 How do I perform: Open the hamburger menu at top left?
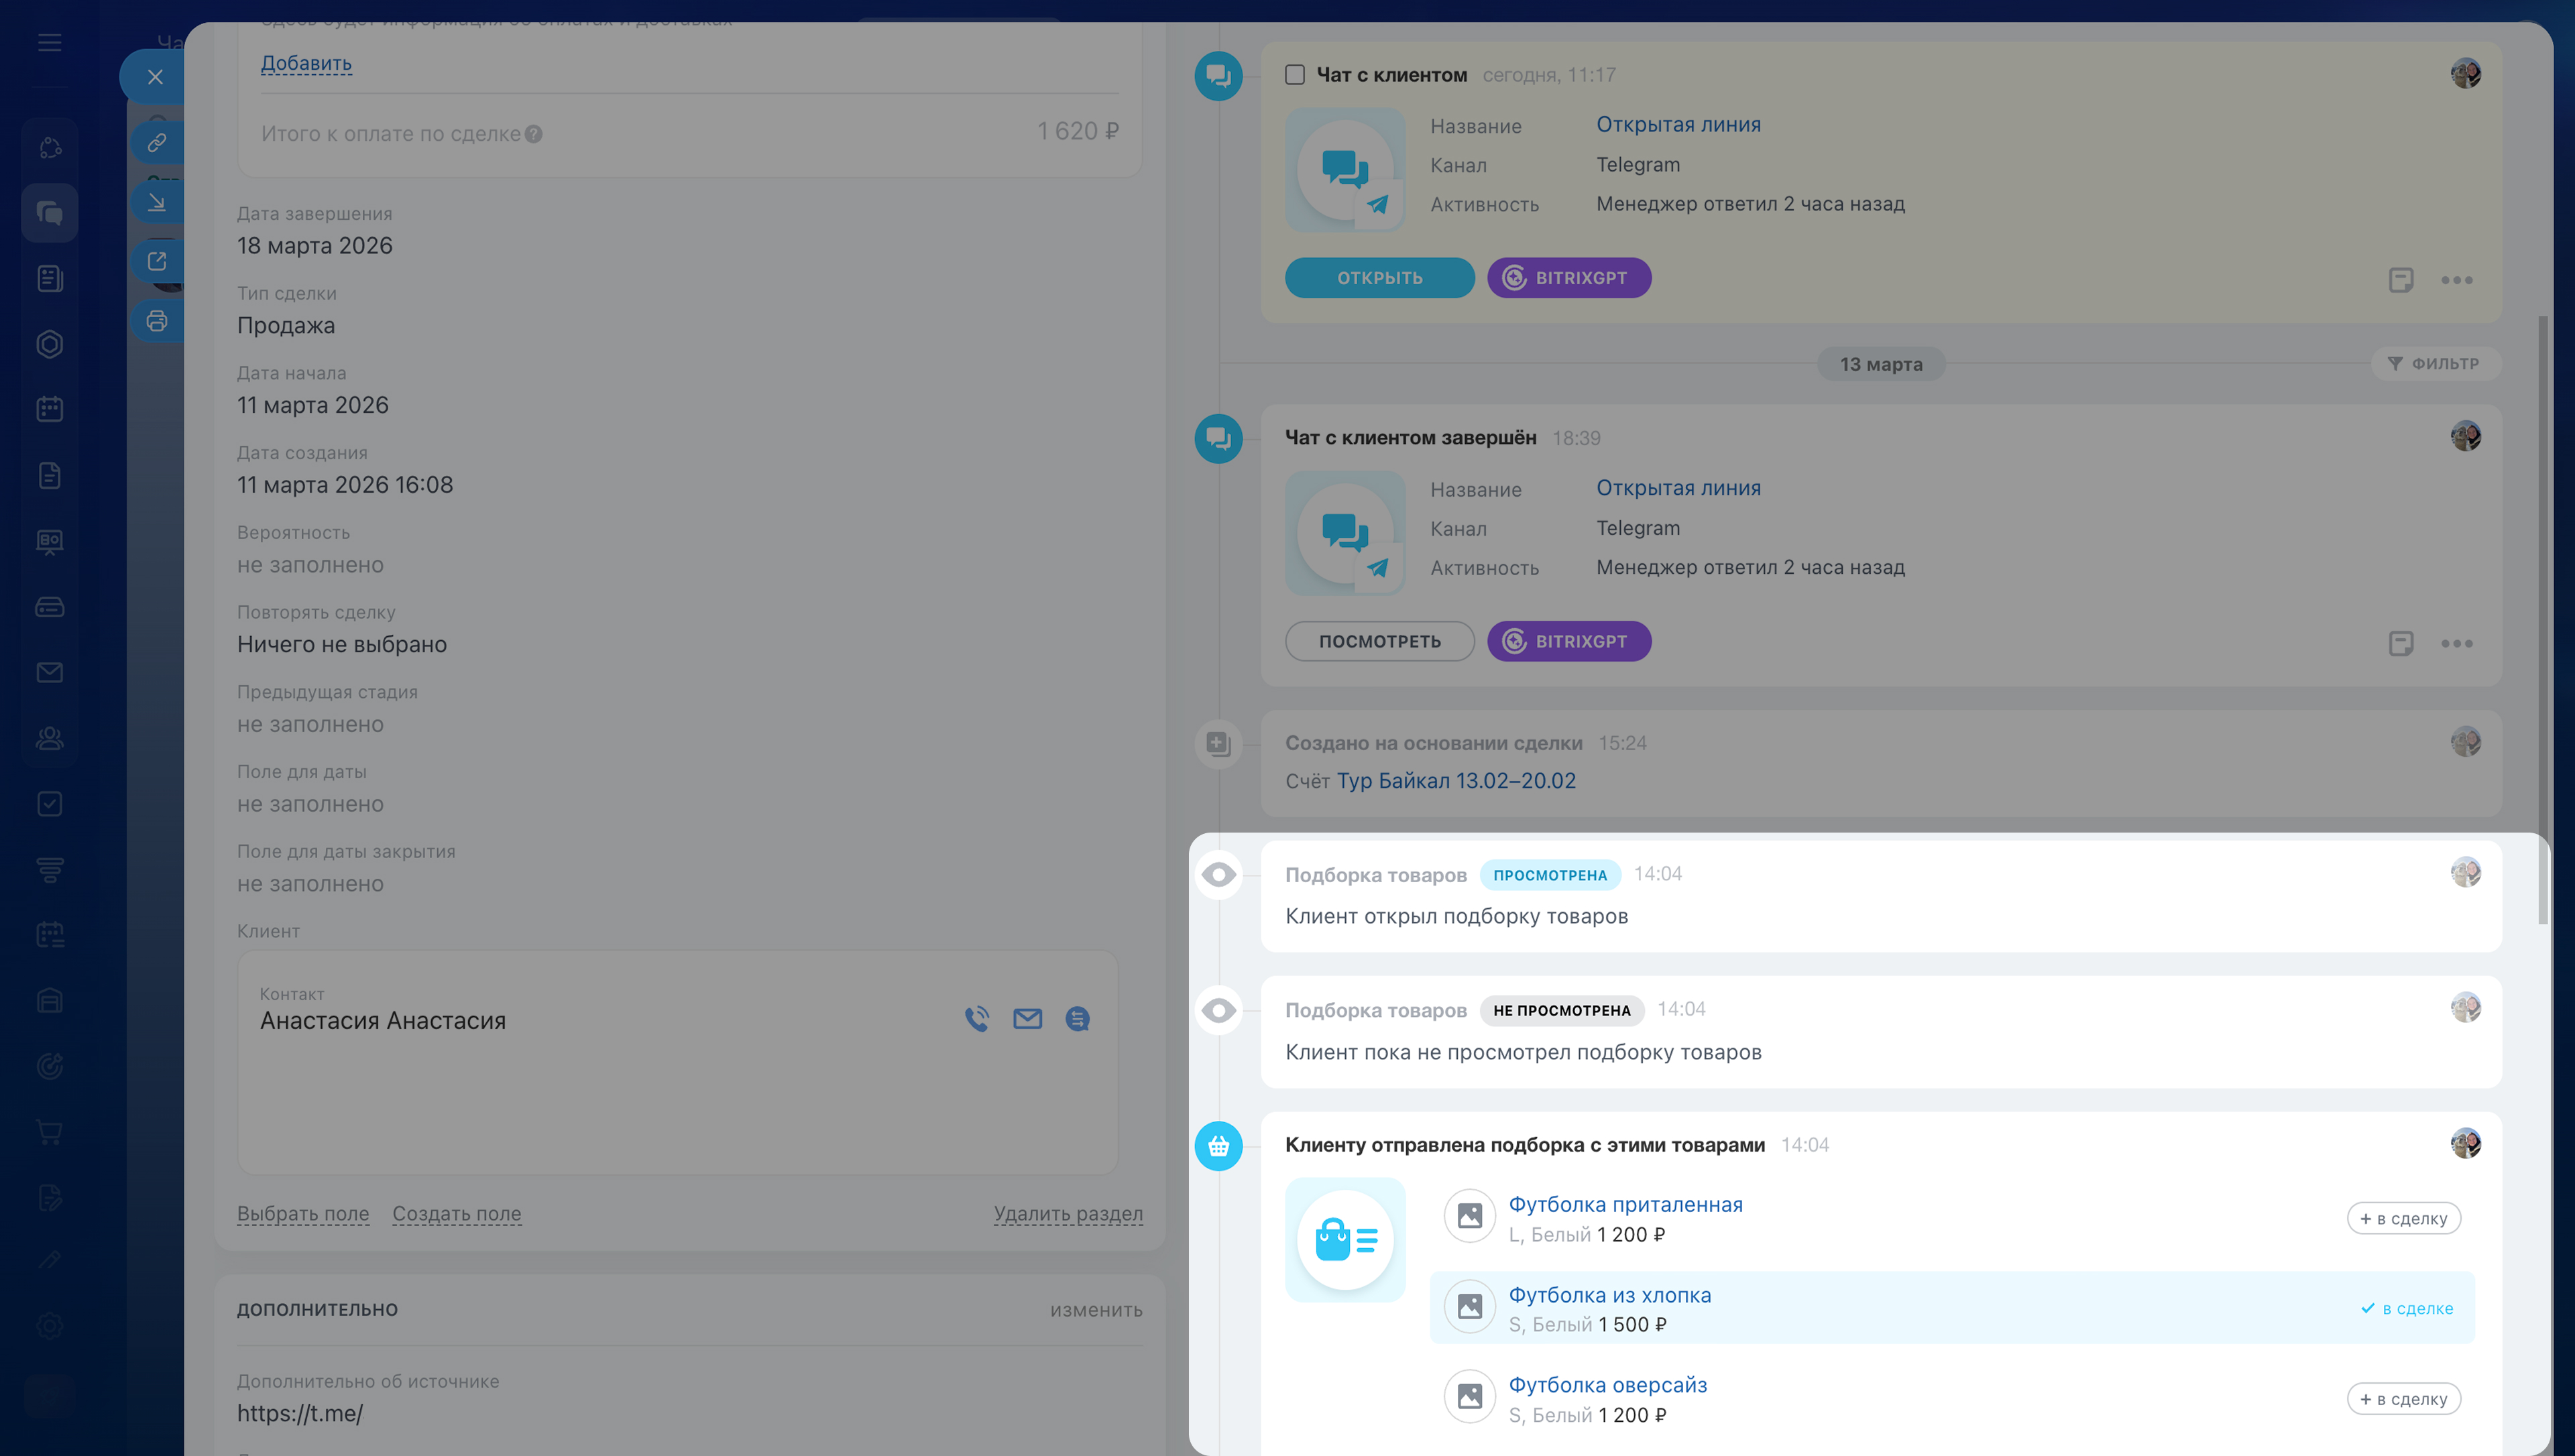click(49, 43)
